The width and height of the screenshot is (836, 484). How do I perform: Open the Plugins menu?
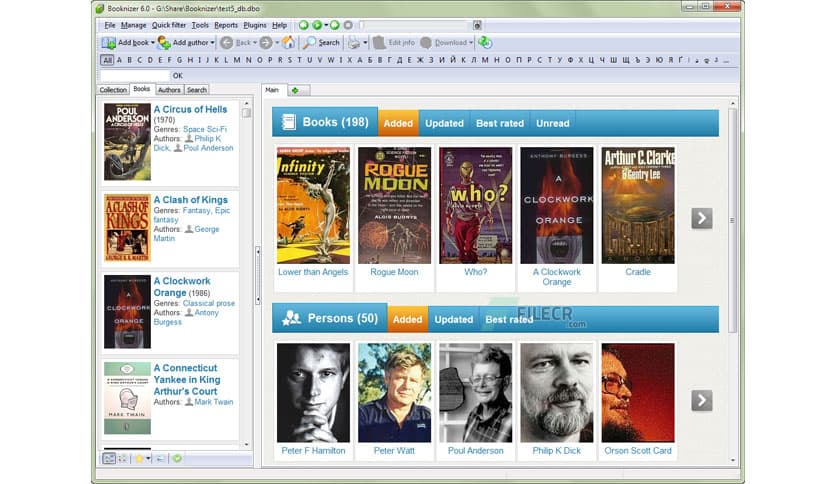tap(255, 25)
